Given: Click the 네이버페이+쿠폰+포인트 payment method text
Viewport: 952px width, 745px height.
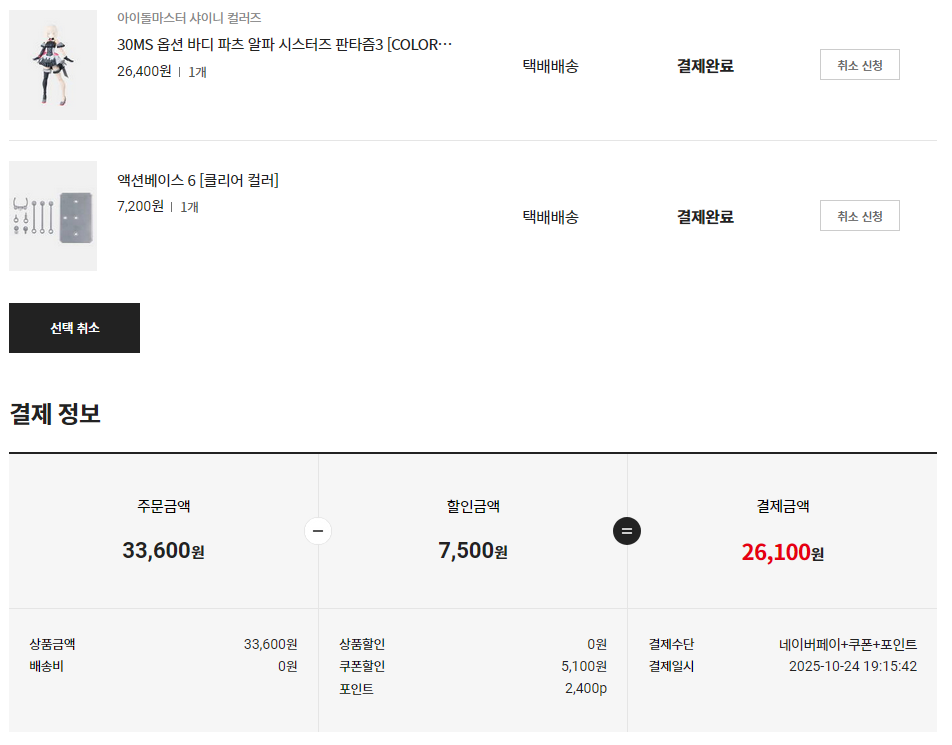Looking at the screenshot, I should click(x=848, y=645).
